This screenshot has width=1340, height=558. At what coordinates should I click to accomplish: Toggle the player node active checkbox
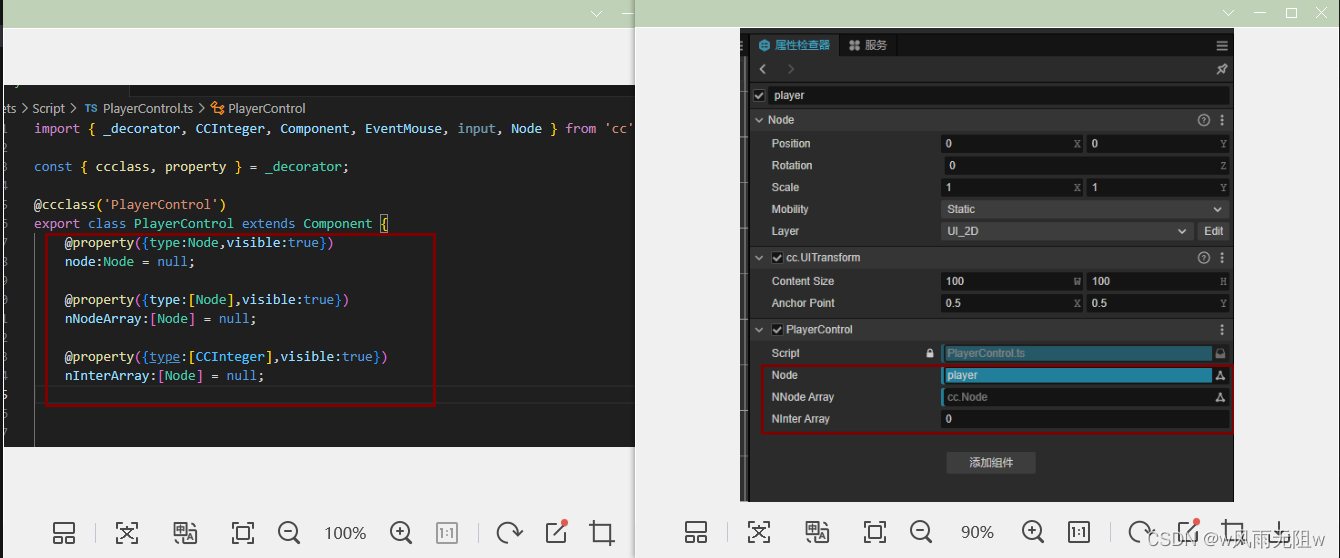pyautogui.click(x=760, y=96)
